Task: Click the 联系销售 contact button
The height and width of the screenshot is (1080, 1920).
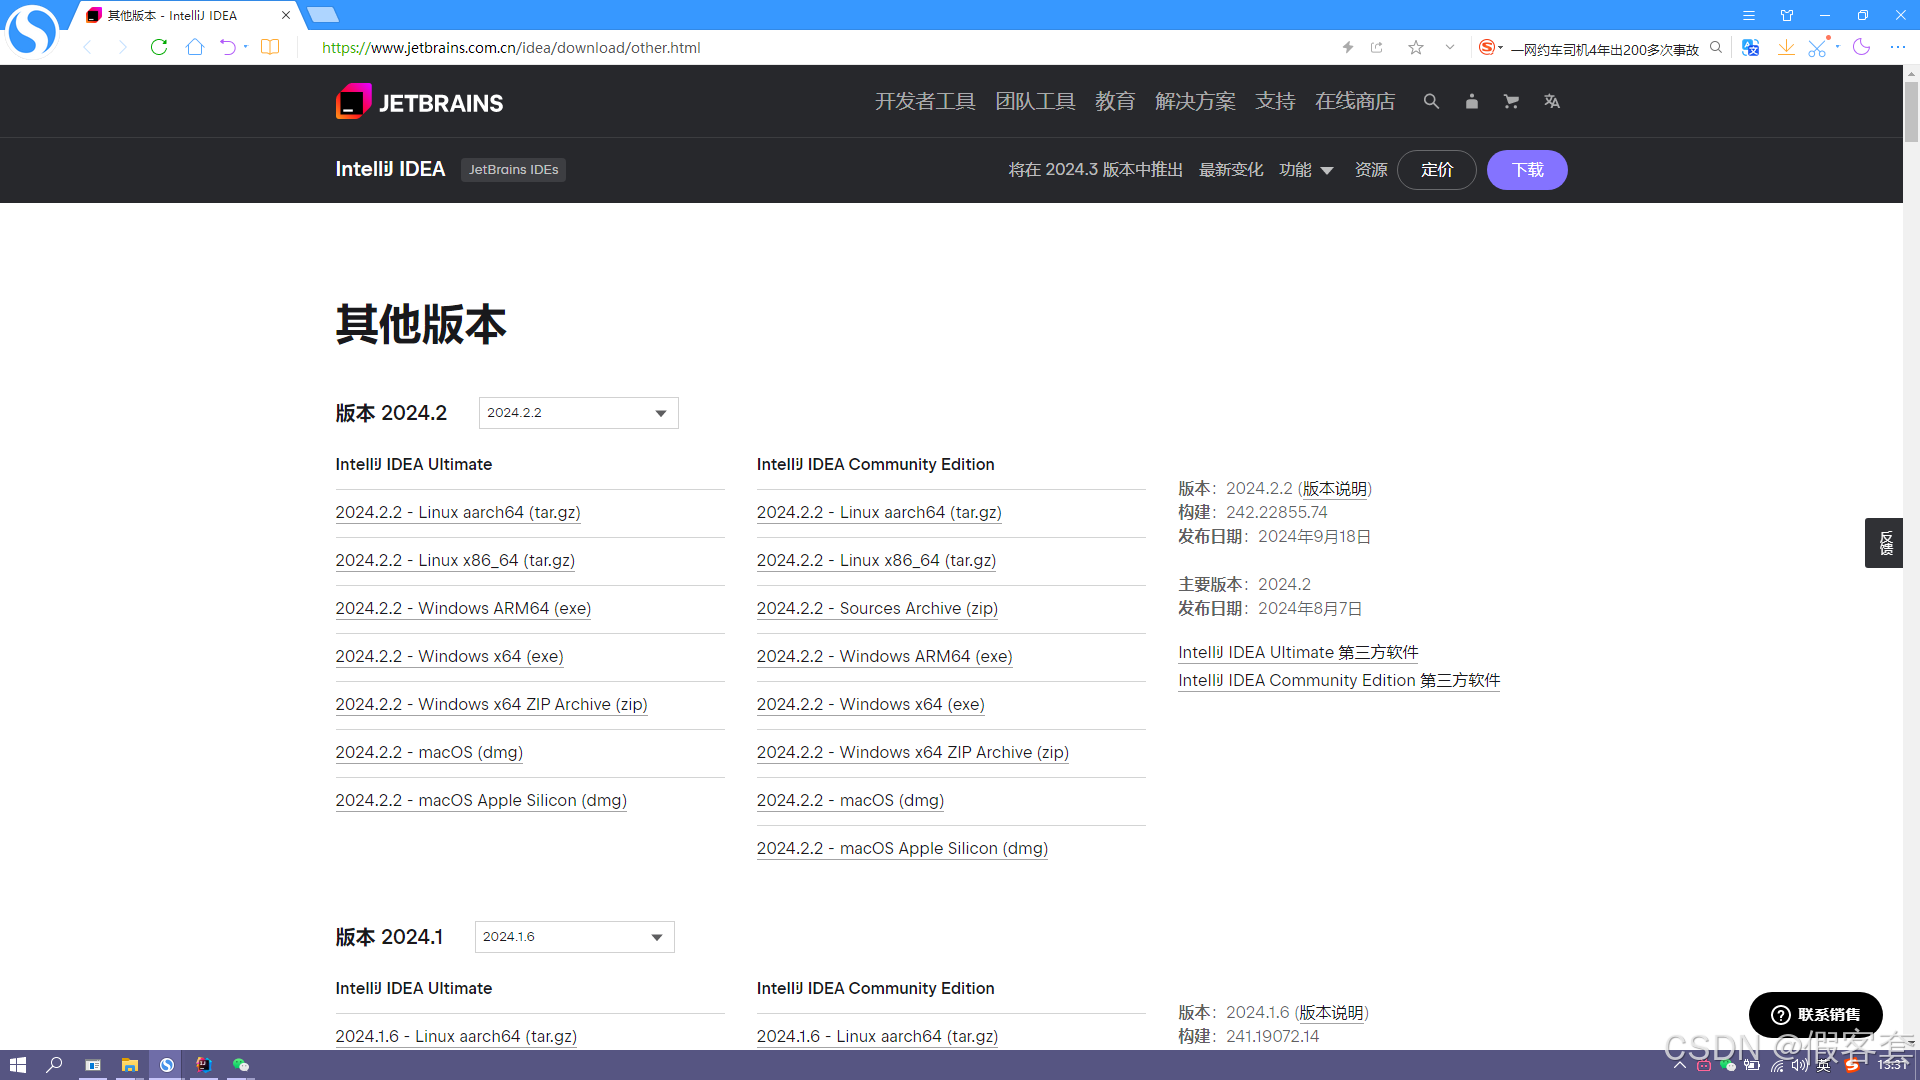Action: [x=1816, y=1015]
